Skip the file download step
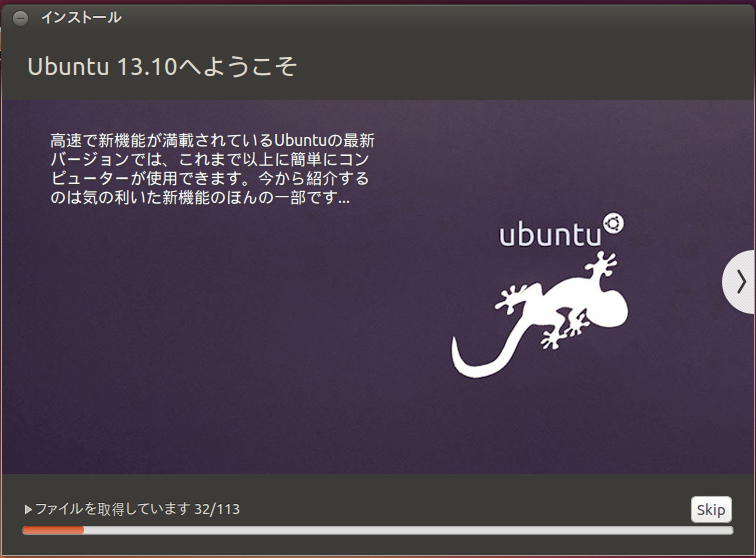 coord(711,509)
